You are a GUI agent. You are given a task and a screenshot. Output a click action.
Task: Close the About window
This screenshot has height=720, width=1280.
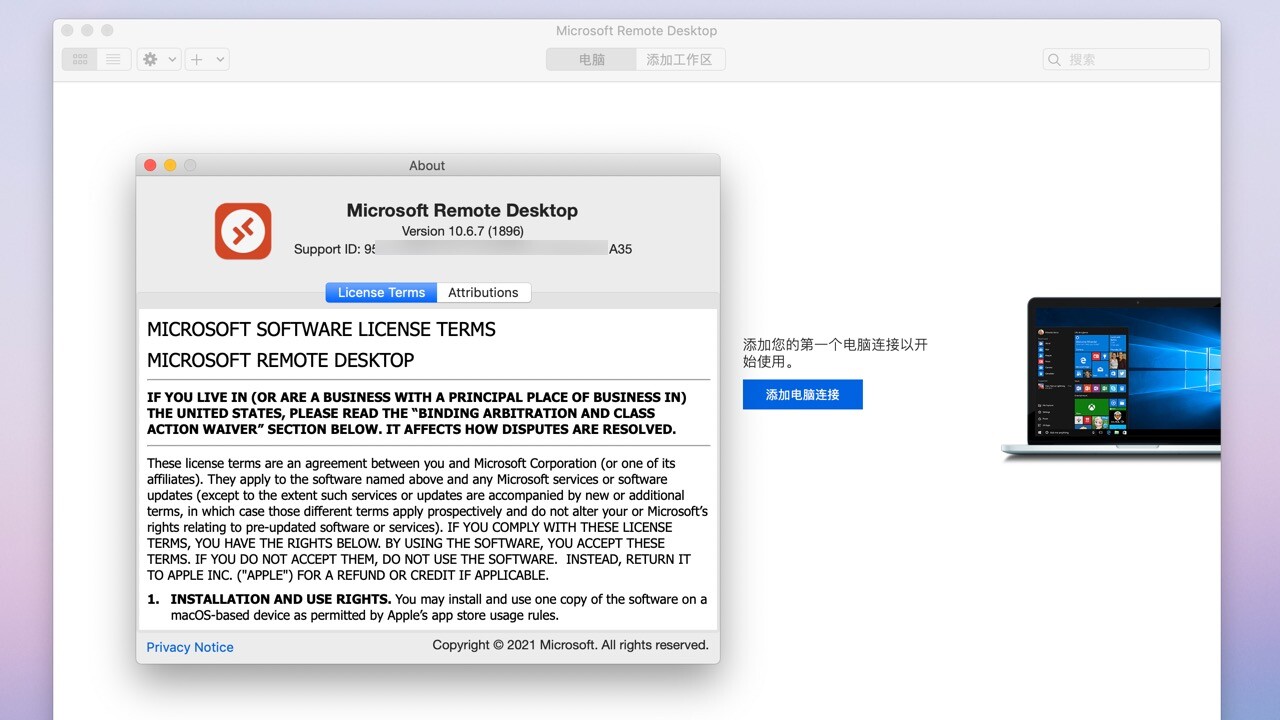click(151, 165)
